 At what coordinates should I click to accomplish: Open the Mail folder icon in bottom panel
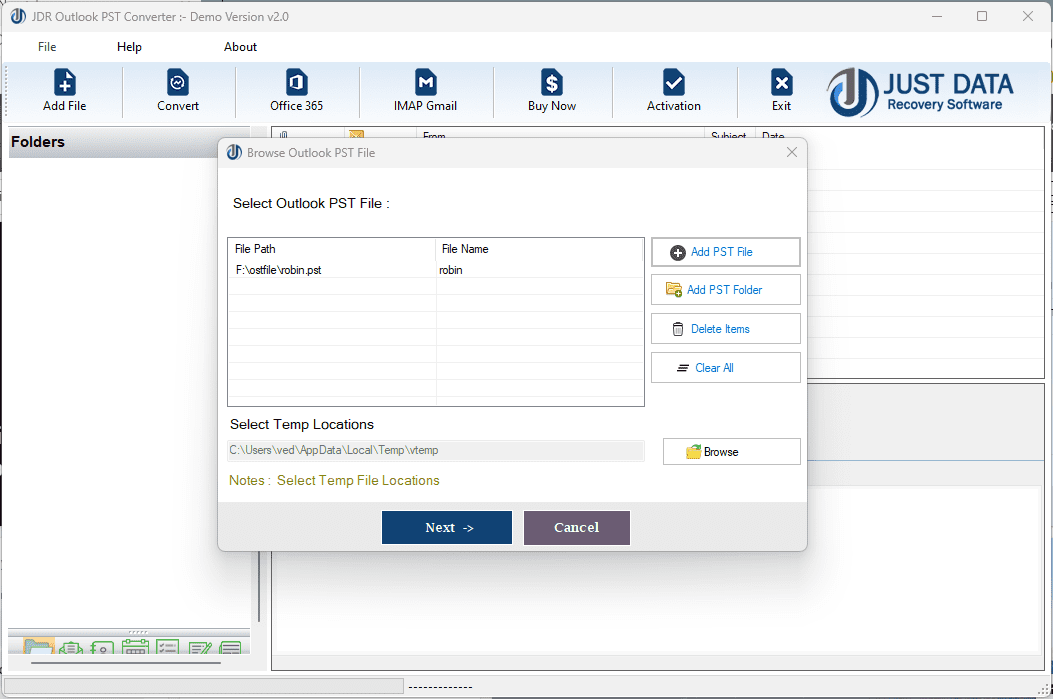38,647
